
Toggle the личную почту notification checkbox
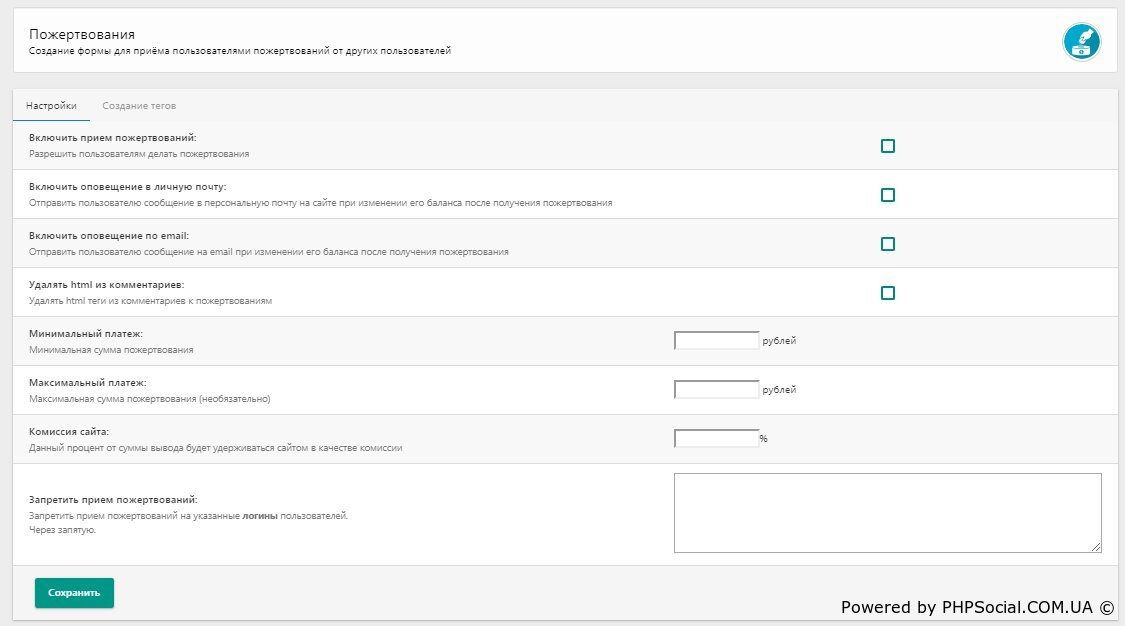tap(887, 195)
